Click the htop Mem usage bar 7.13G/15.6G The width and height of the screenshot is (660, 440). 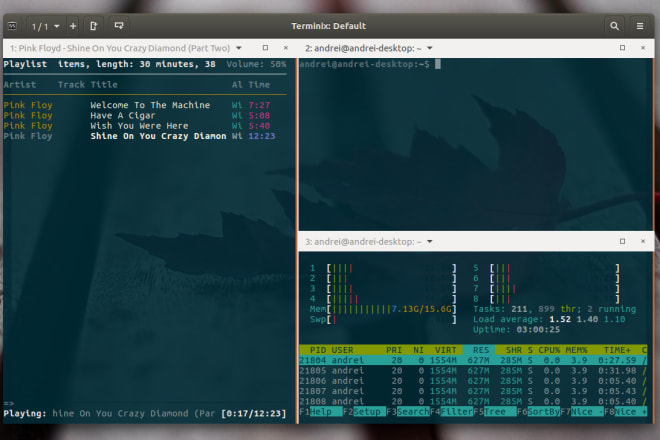[383, 309]
